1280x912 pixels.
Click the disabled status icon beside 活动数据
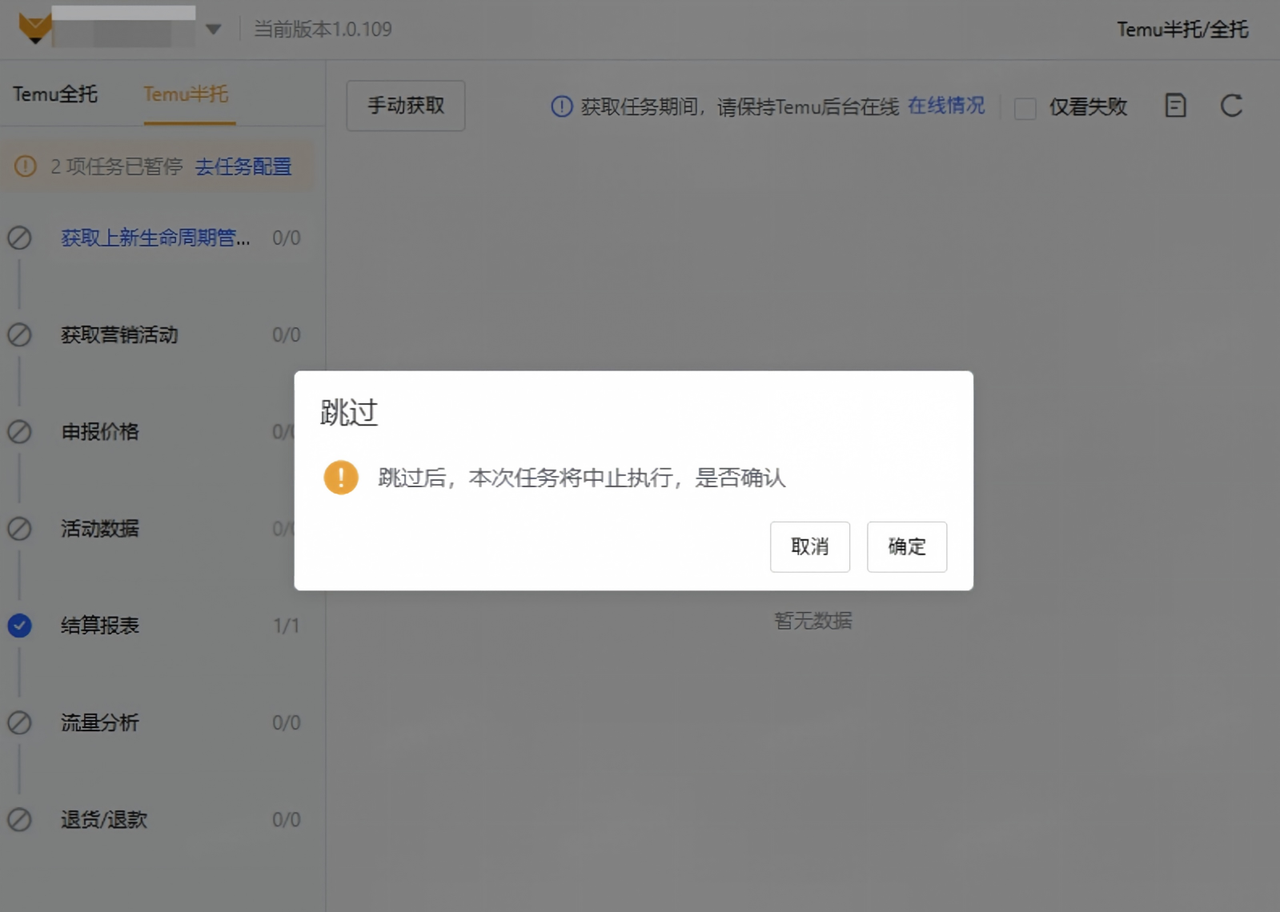coord(19,529)
